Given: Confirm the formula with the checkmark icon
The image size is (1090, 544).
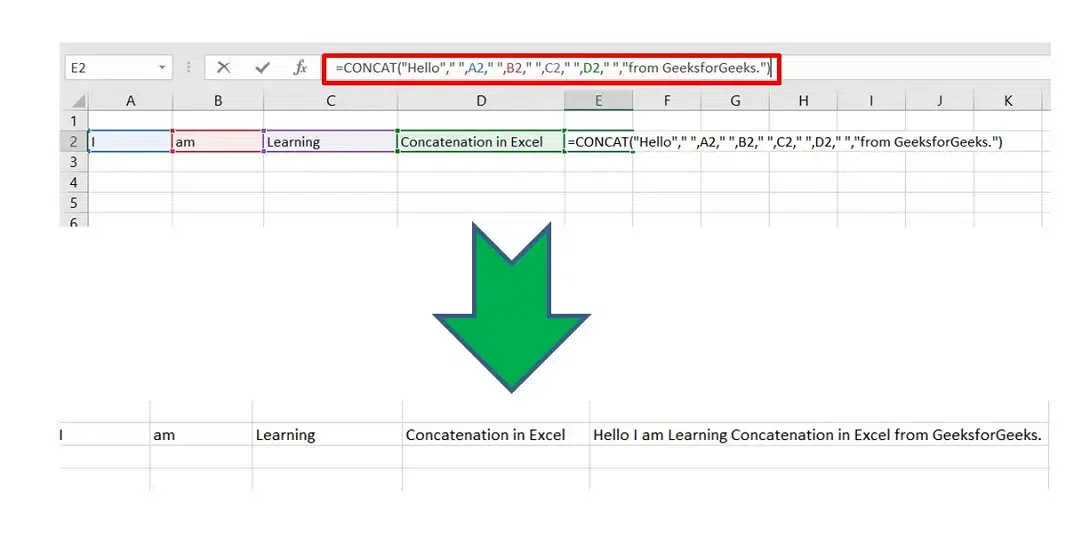Looking at the screenshot, I should coord(263,67).
